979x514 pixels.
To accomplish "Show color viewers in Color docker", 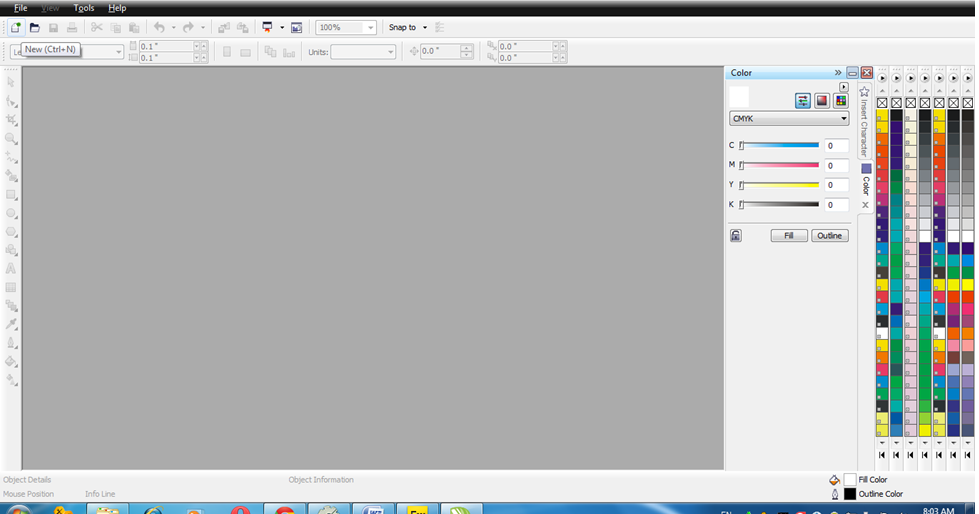I will (822, 101).
